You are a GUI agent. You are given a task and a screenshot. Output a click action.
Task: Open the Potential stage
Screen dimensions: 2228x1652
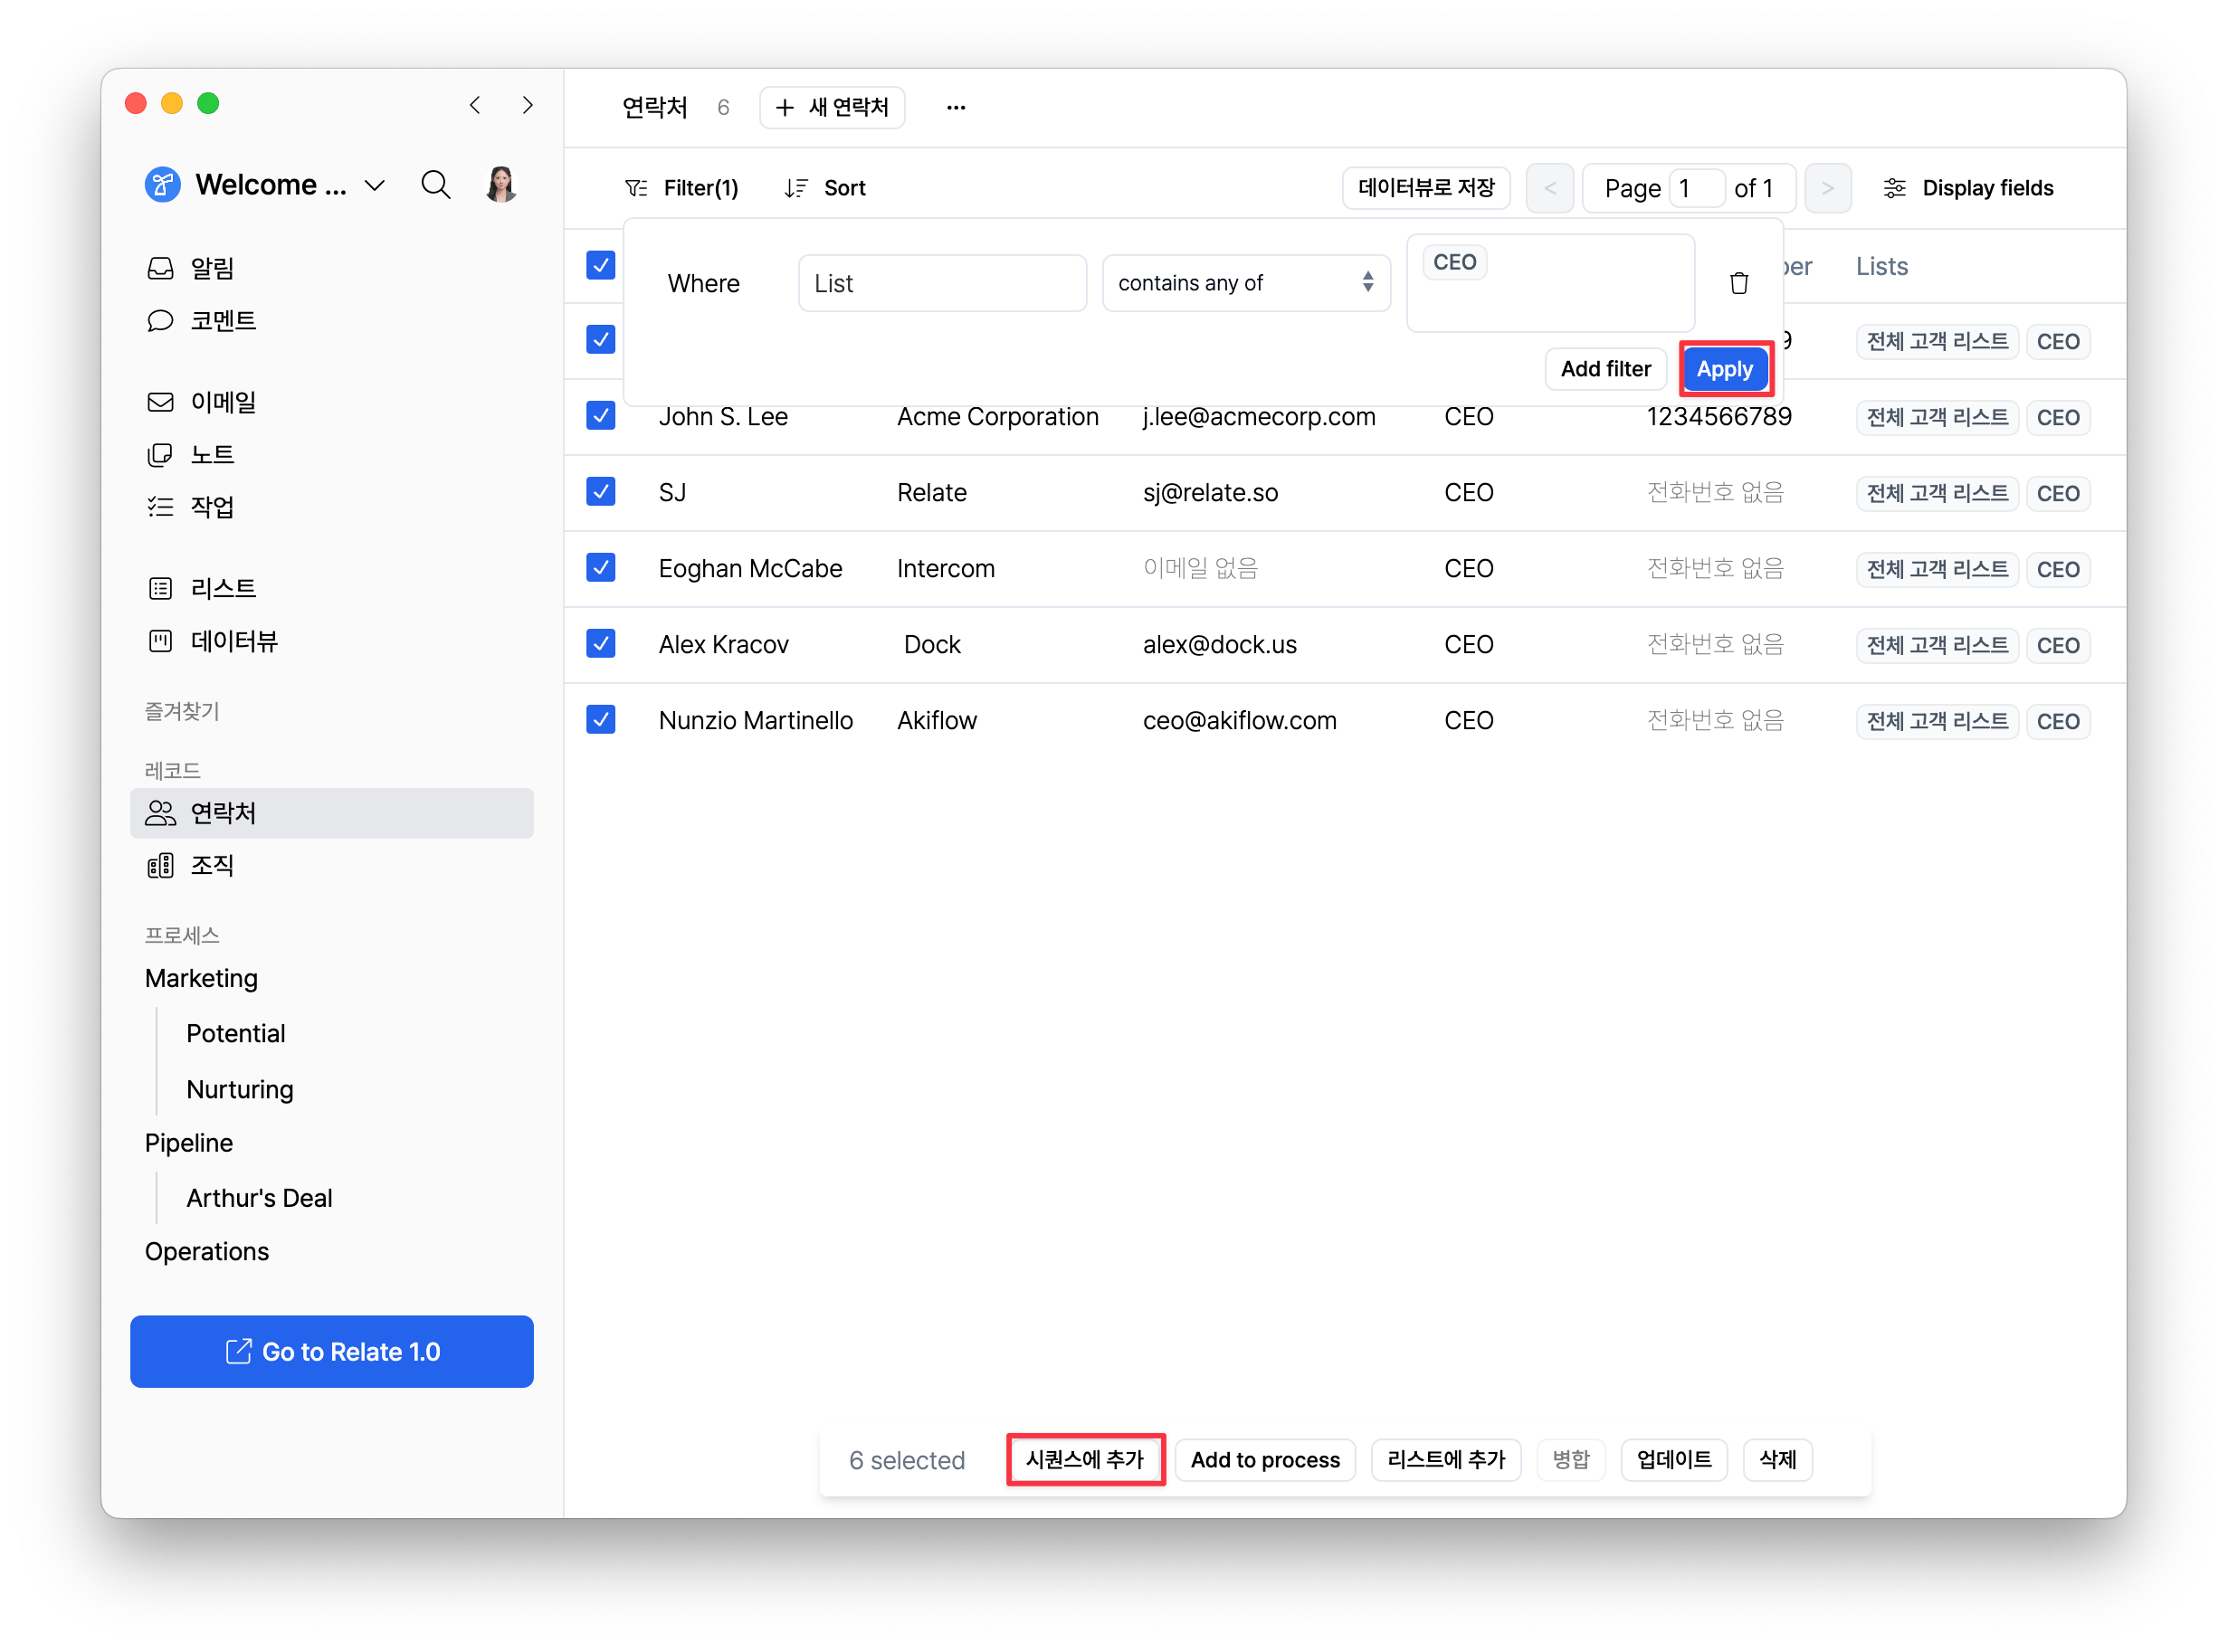coord(236,1033)
